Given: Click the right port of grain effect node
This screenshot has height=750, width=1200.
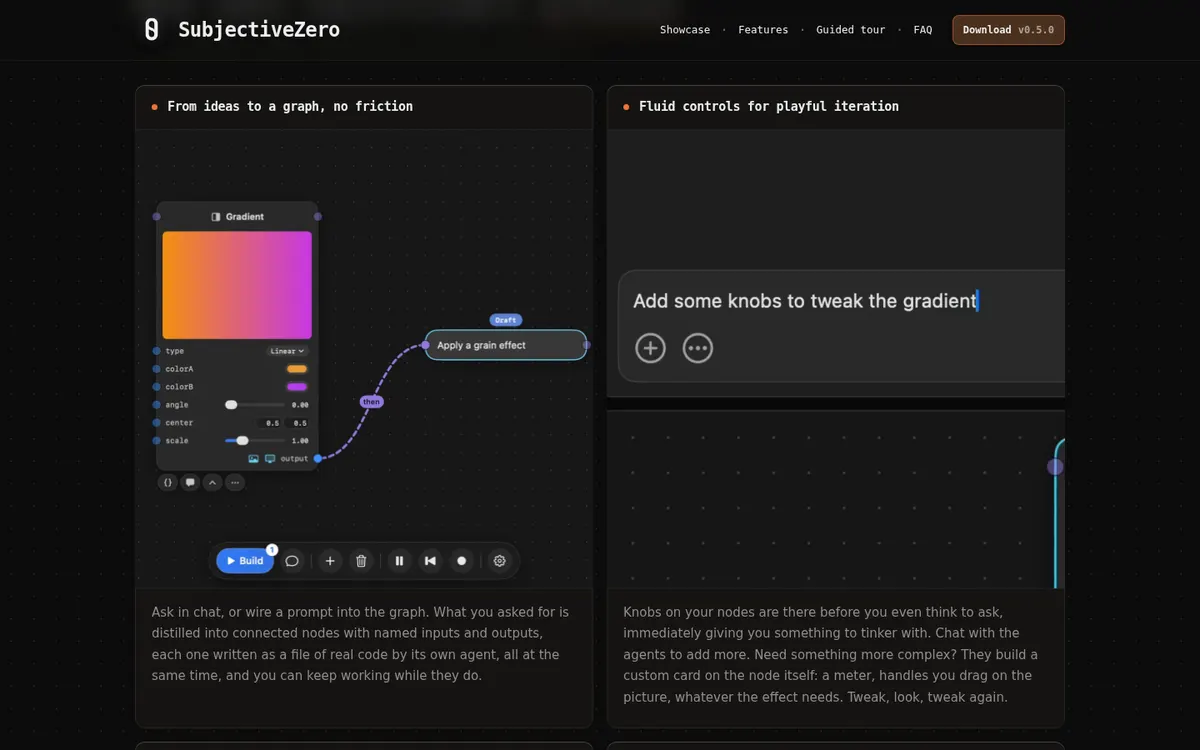Looking at the screenshot, I should pyautogui.click(x=586, y=345).
